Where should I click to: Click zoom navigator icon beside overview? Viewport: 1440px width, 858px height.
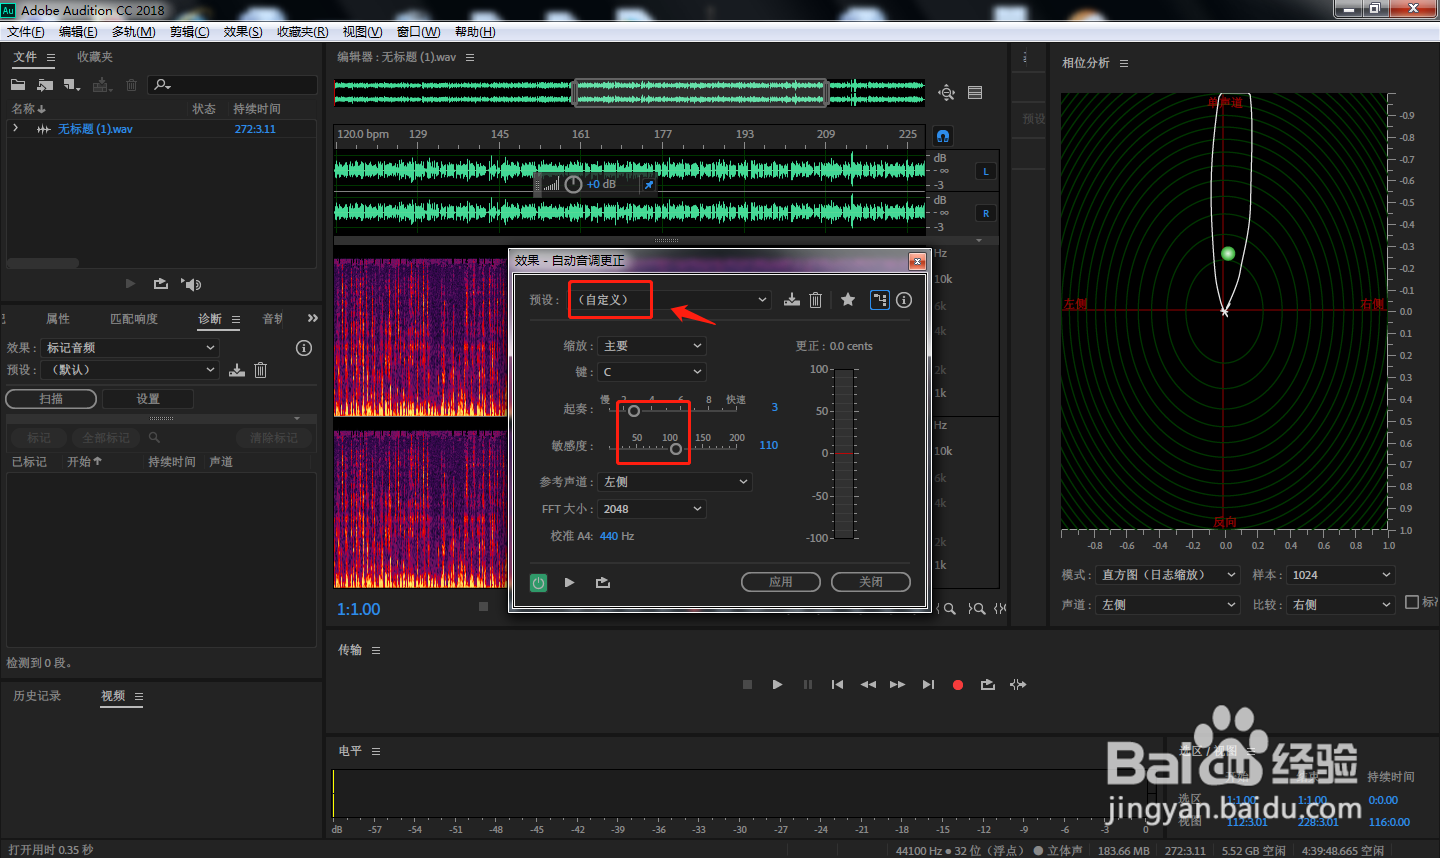[946, 93]
